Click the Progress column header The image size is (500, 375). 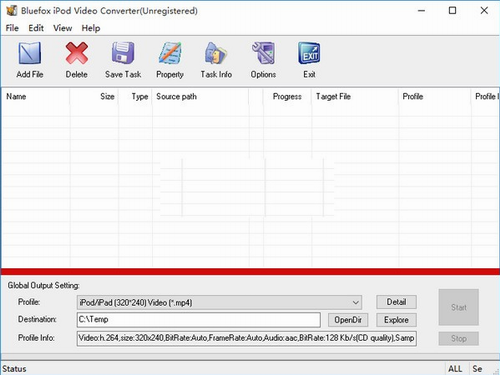(x=287, y=97)
